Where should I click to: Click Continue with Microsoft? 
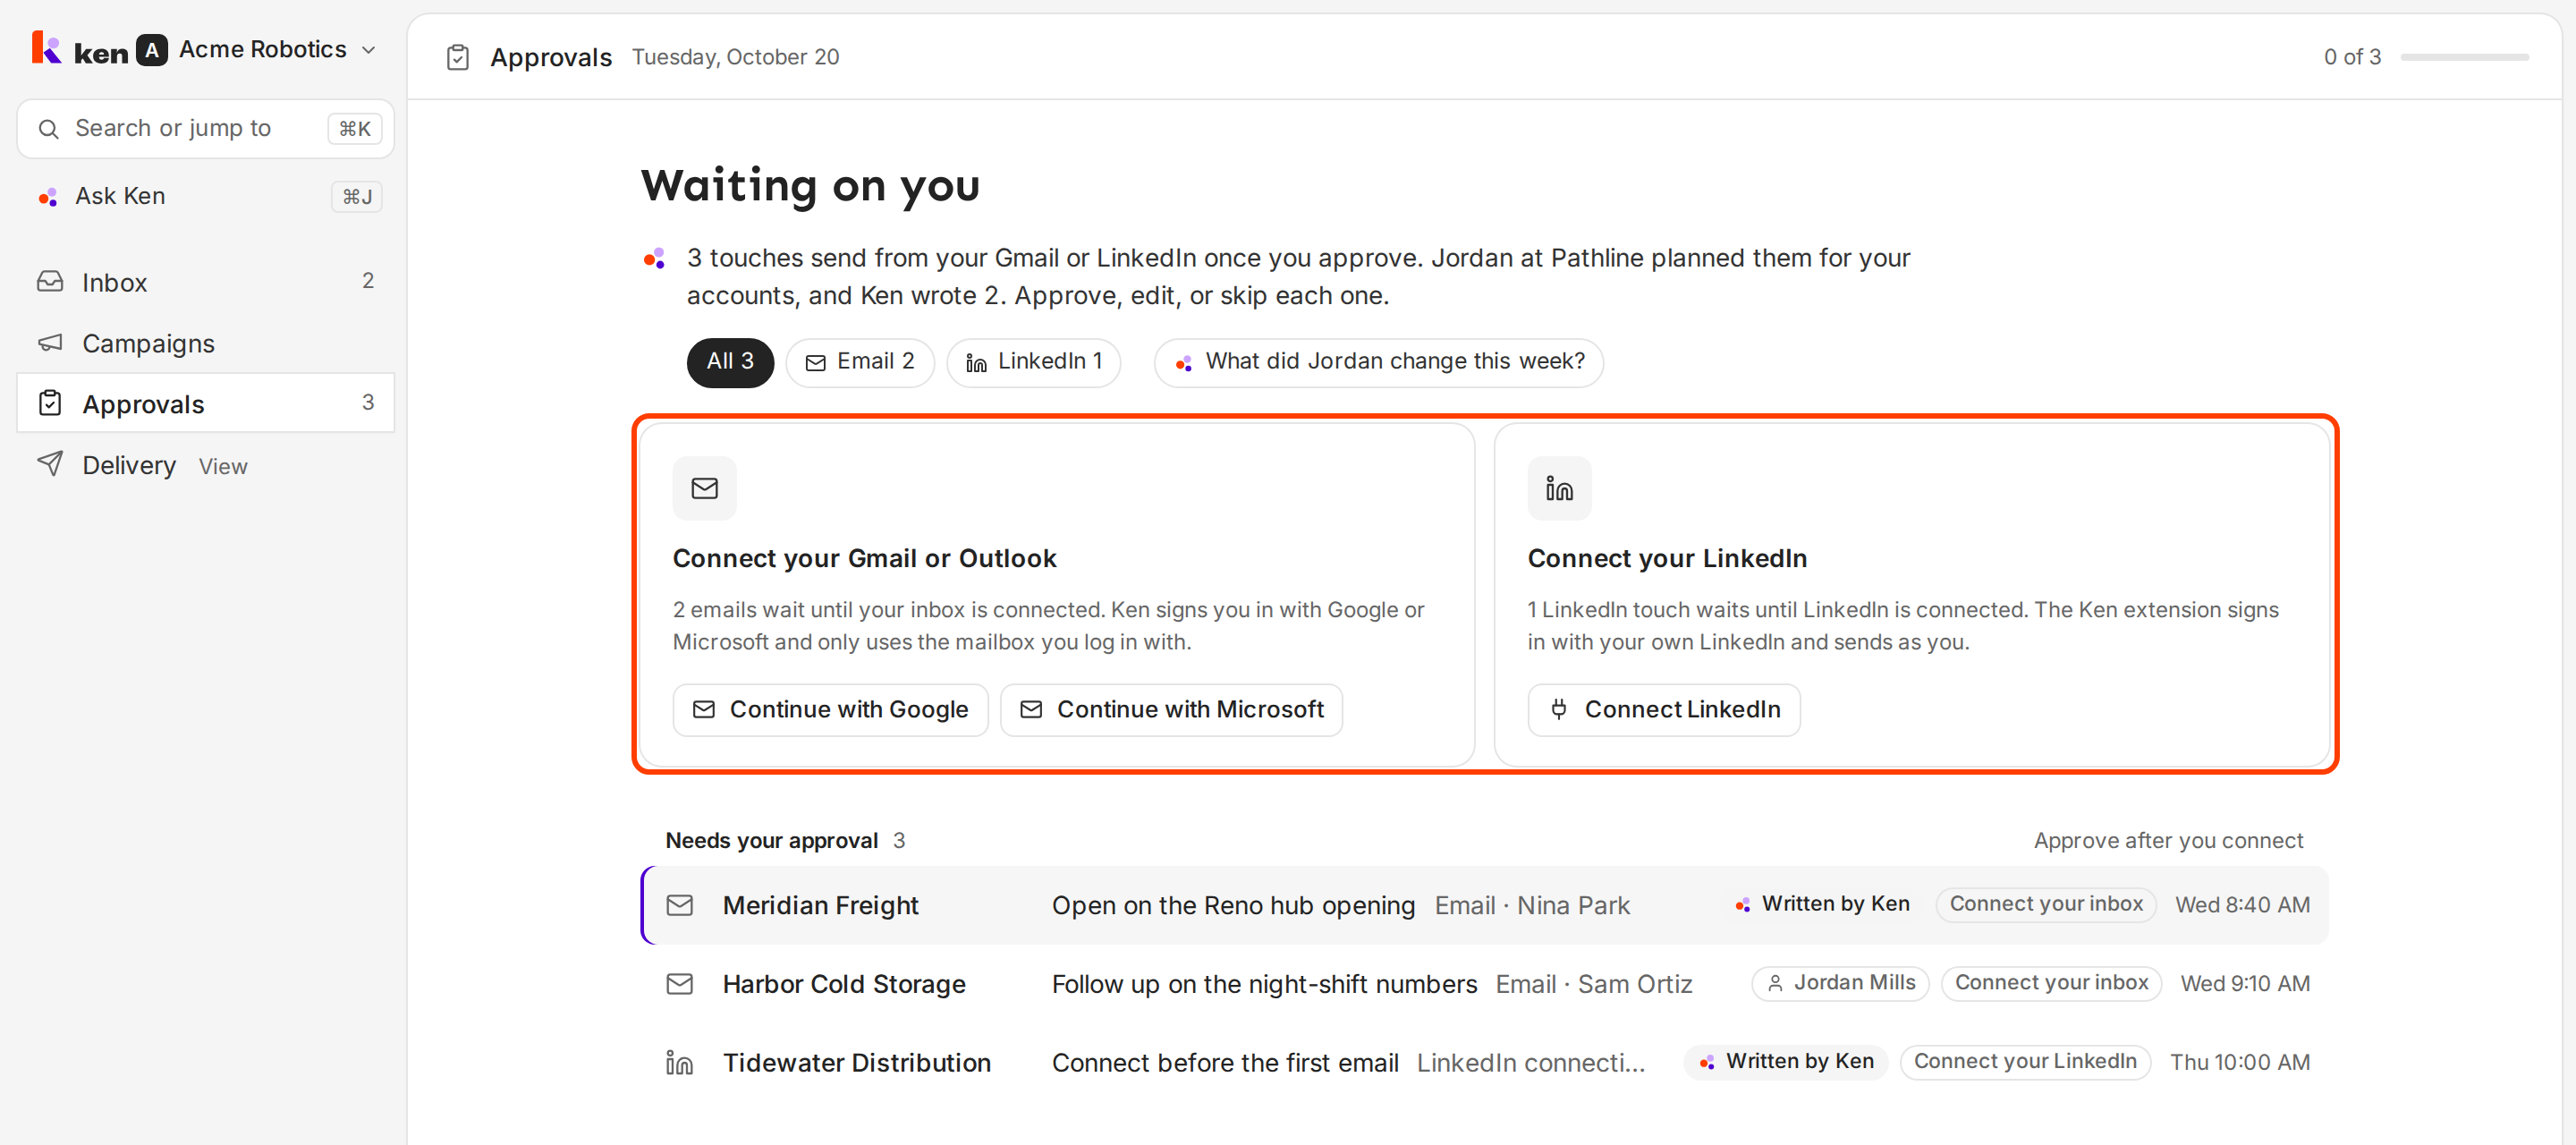click(1172, 710)
